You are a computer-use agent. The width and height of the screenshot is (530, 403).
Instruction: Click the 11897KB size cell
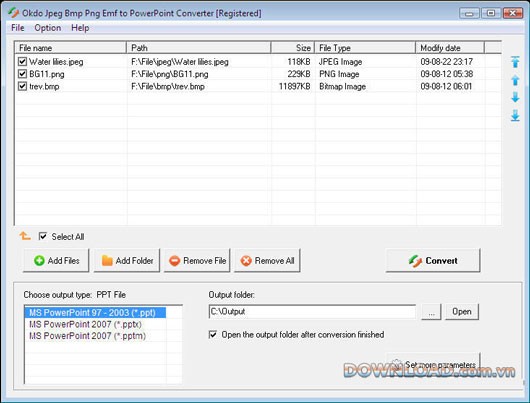294,86
